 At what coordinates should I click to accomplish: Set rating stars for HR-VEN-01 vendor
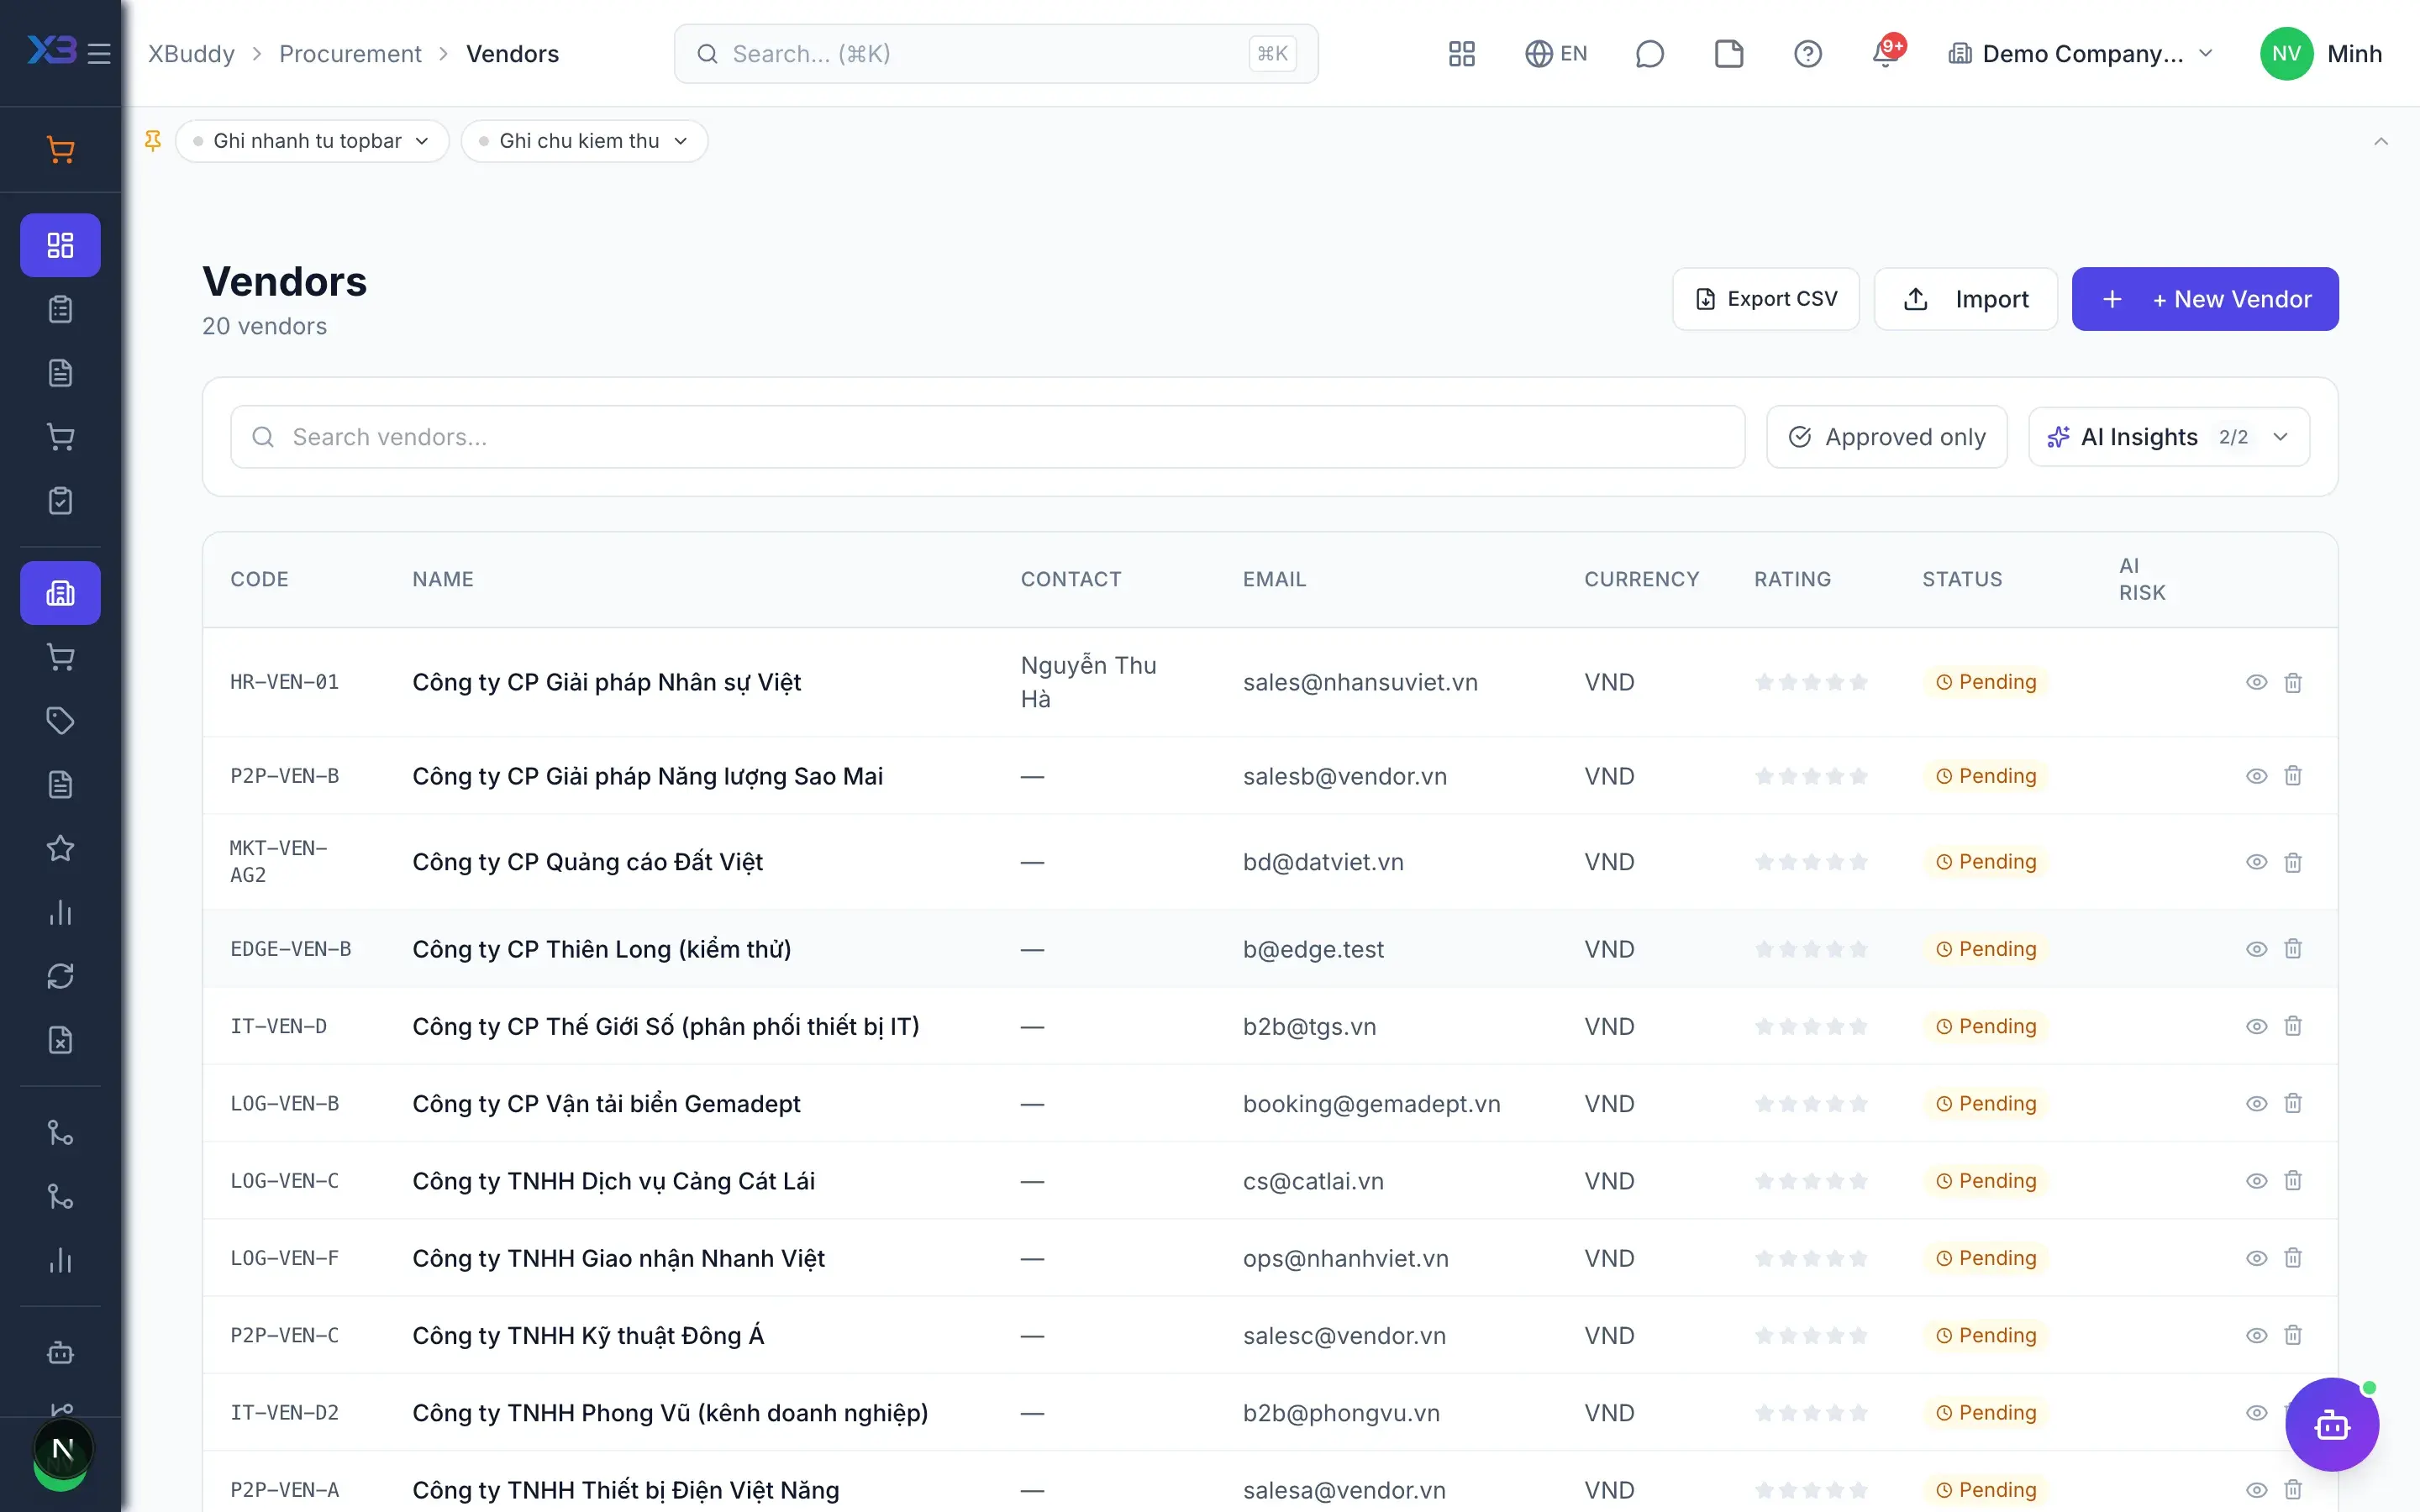point(1811,682)
